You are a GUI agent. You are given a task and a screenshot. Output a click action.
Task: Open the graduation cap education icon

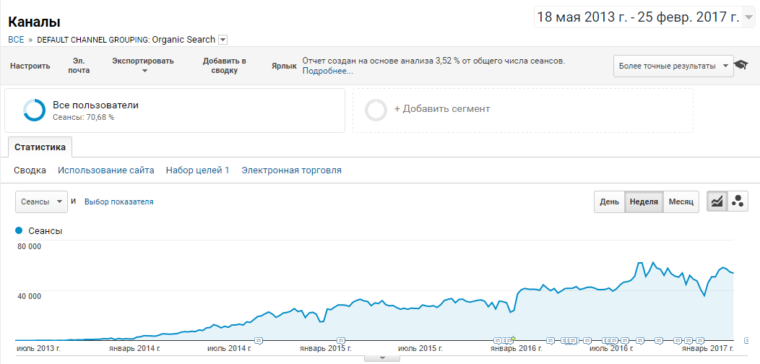coord(741,65)
